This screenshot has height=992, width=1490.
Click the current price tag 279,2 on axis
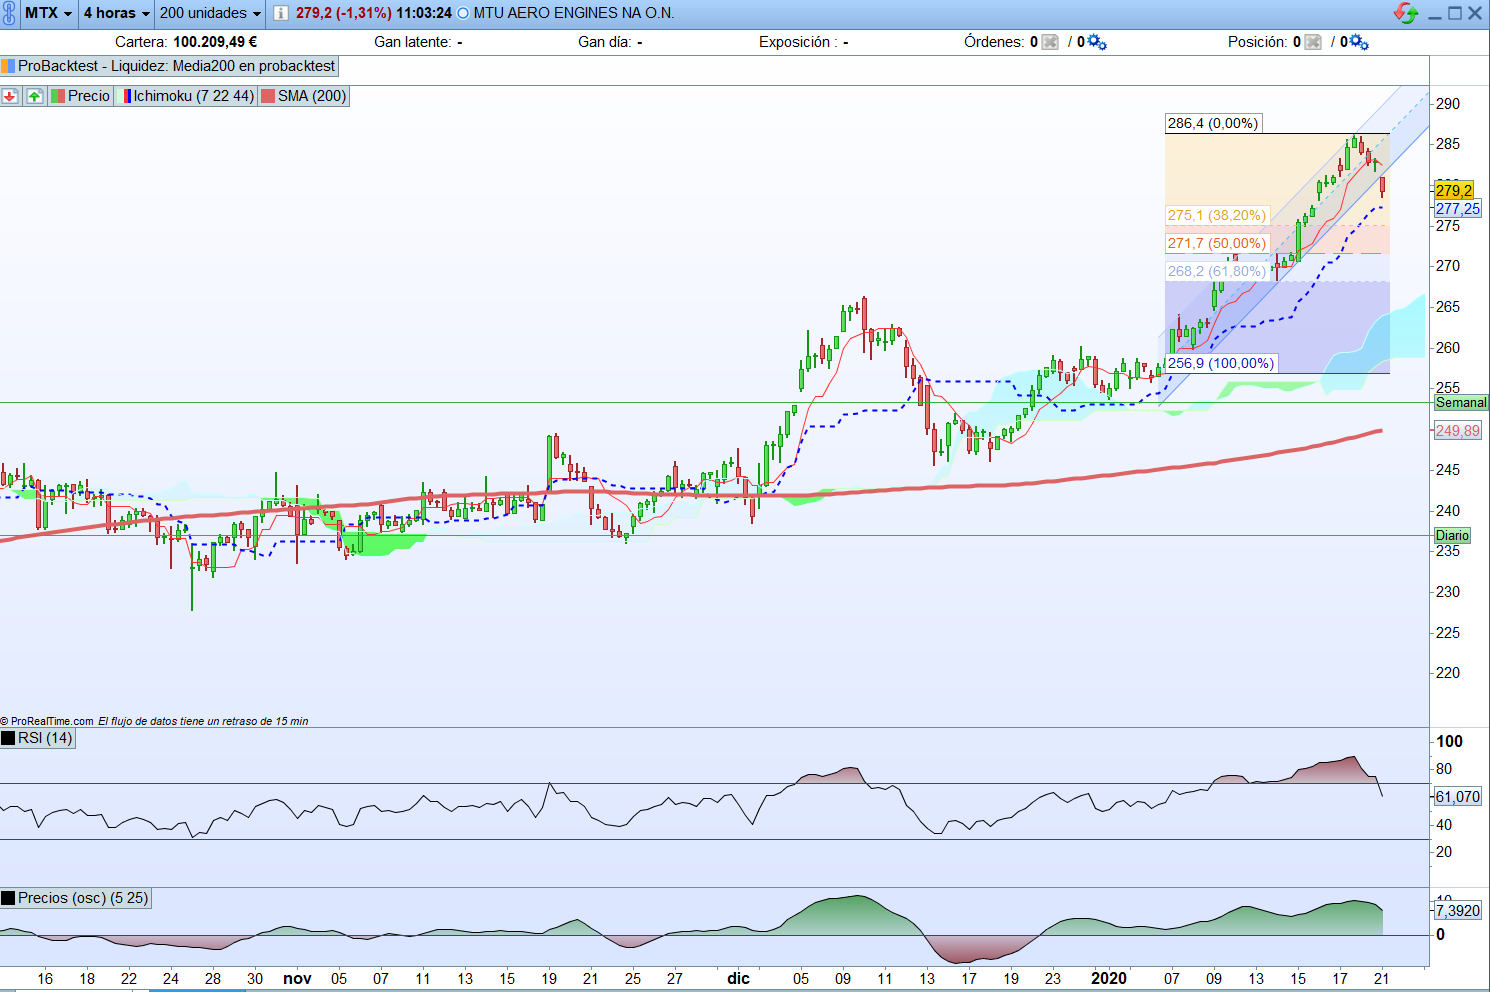tap(1454, 190)
